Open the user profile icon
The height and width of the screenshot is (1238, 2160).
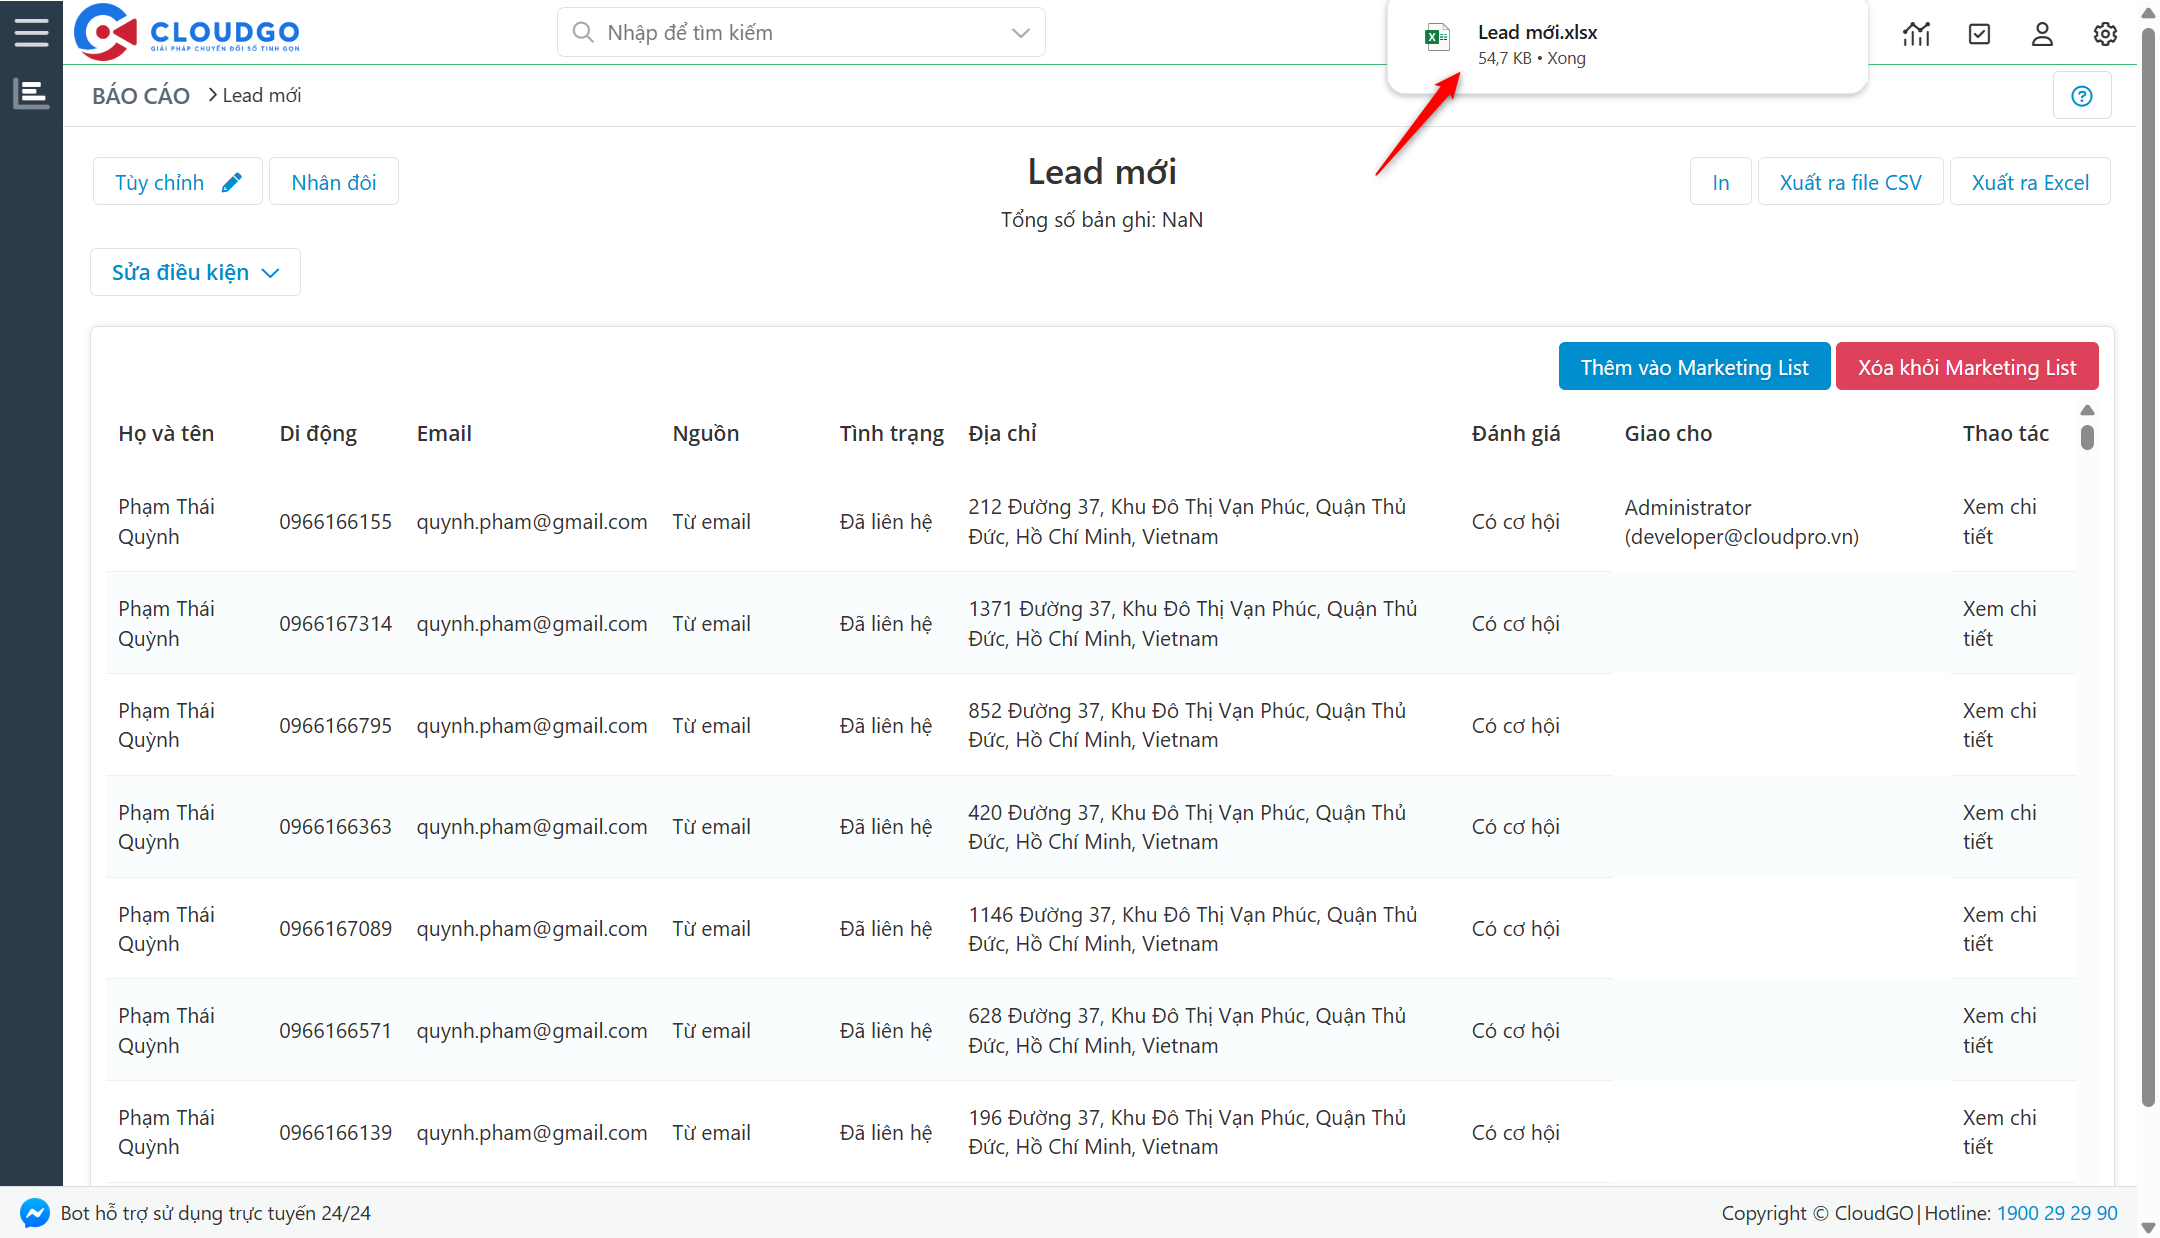click(x=2042, y=33)
